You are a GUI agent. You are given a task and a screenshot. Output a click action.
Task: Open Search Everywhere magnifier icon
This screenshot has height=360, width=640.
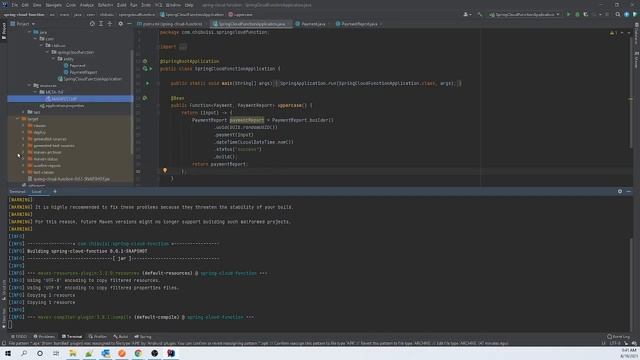pyautogui.click(x=618, y=14)
